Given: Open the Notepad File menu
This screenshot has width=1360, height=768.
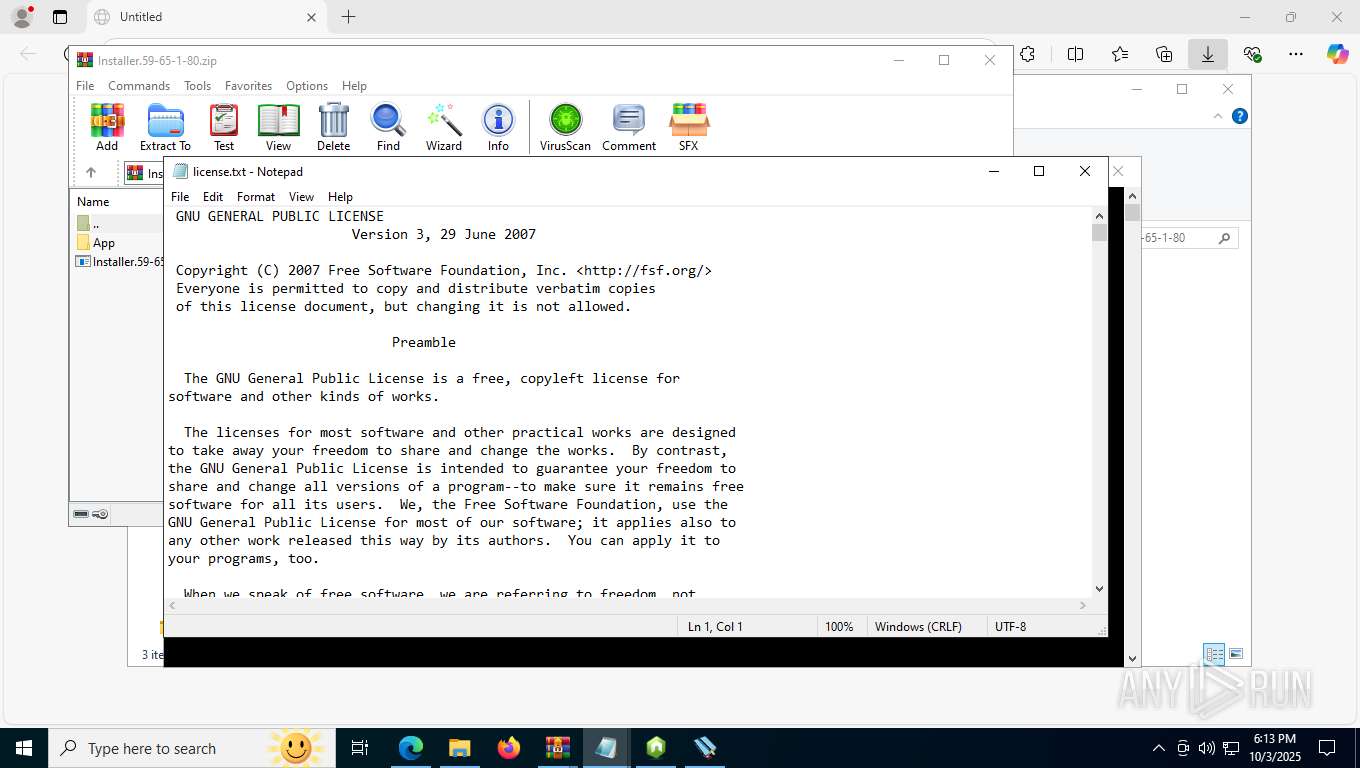Looking at the screenshot, I should click(x=180, y=197).
